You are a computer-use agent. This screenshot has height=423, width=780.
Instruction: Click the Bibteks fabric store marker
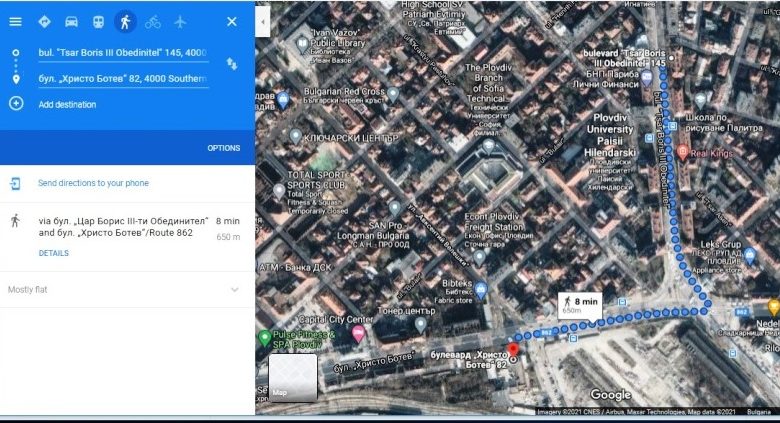tap(481, 290)
